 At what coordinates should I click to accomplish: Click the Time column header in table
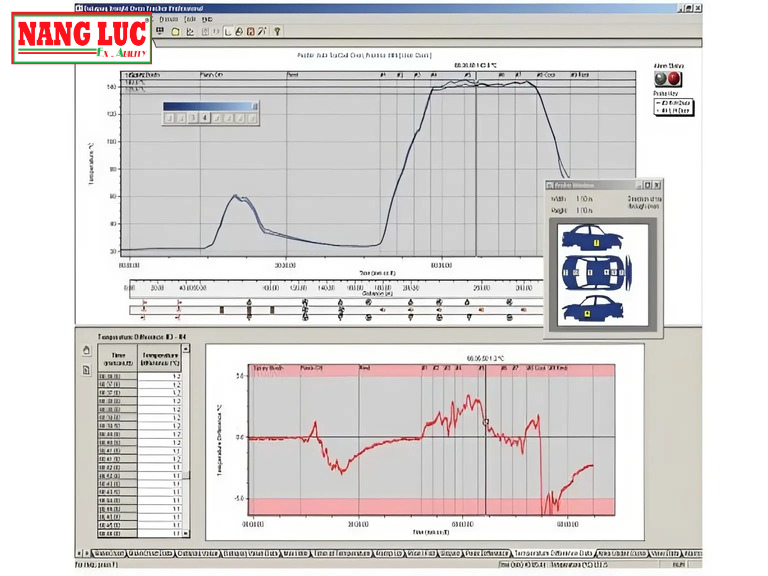(116, 358)
